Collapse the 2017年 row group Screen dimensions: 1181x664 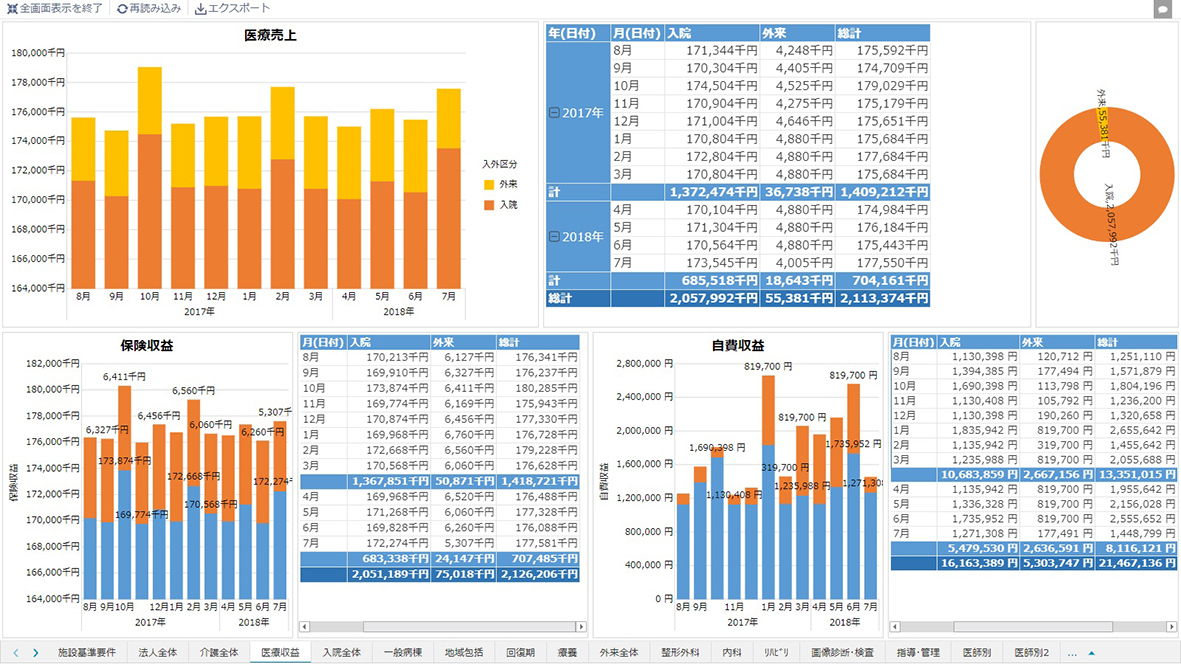554,112
